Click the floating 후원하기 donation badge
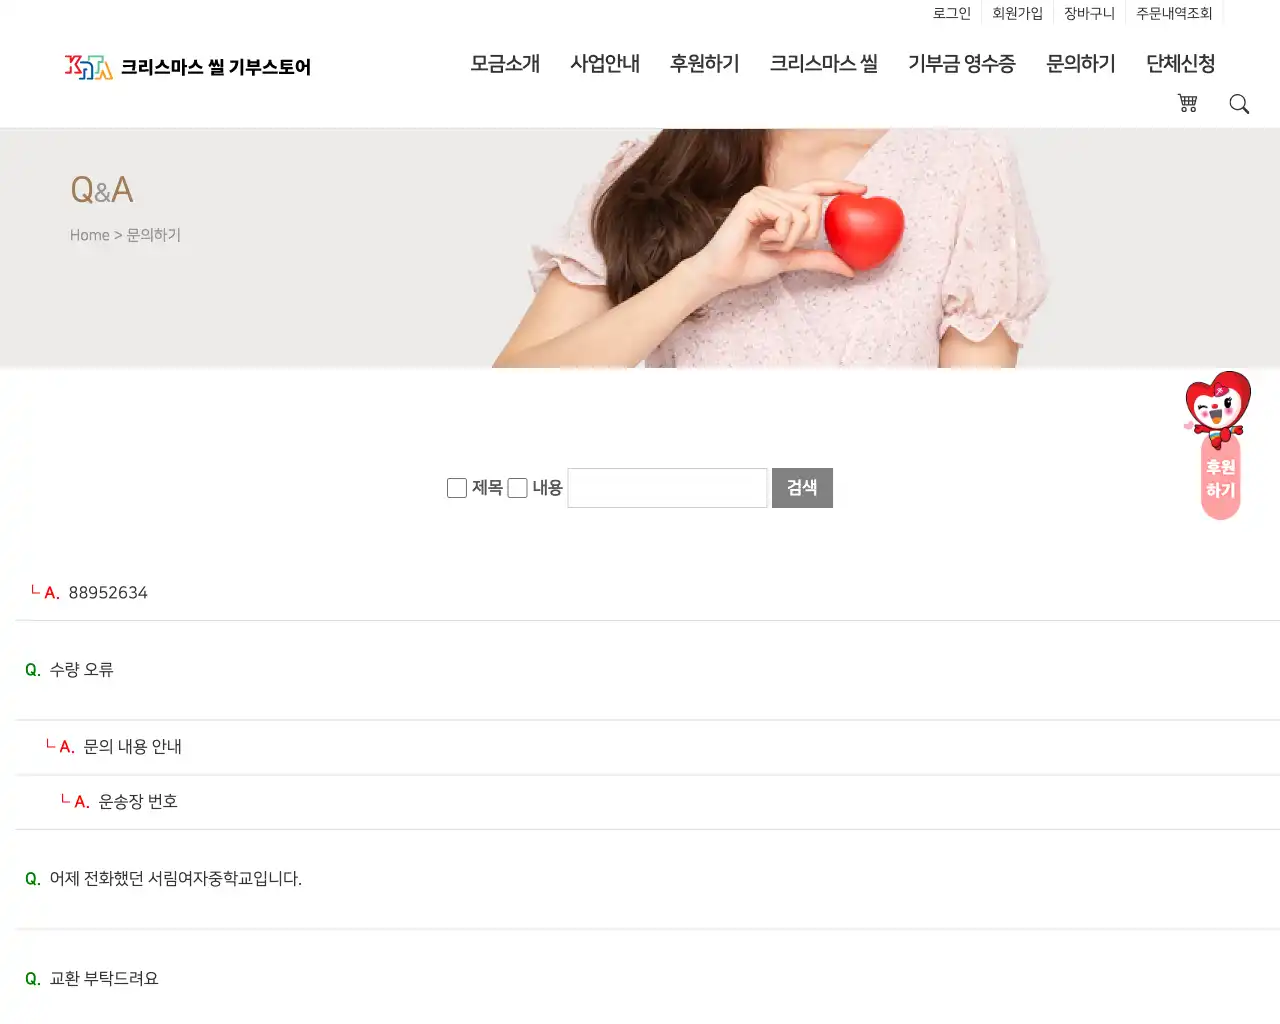1280x1024 pixels. click(x=1218, y=478)
